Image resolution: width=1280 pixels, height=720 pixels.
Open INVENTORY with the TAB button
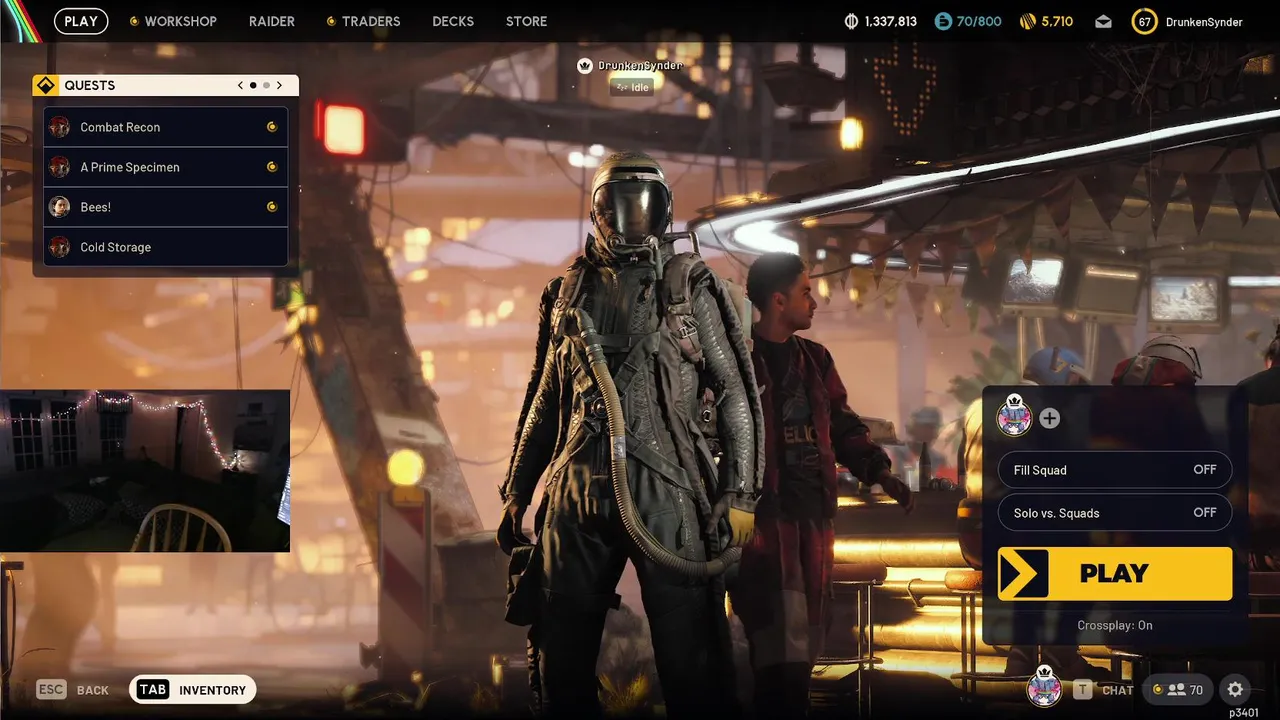tap(193, 690)
